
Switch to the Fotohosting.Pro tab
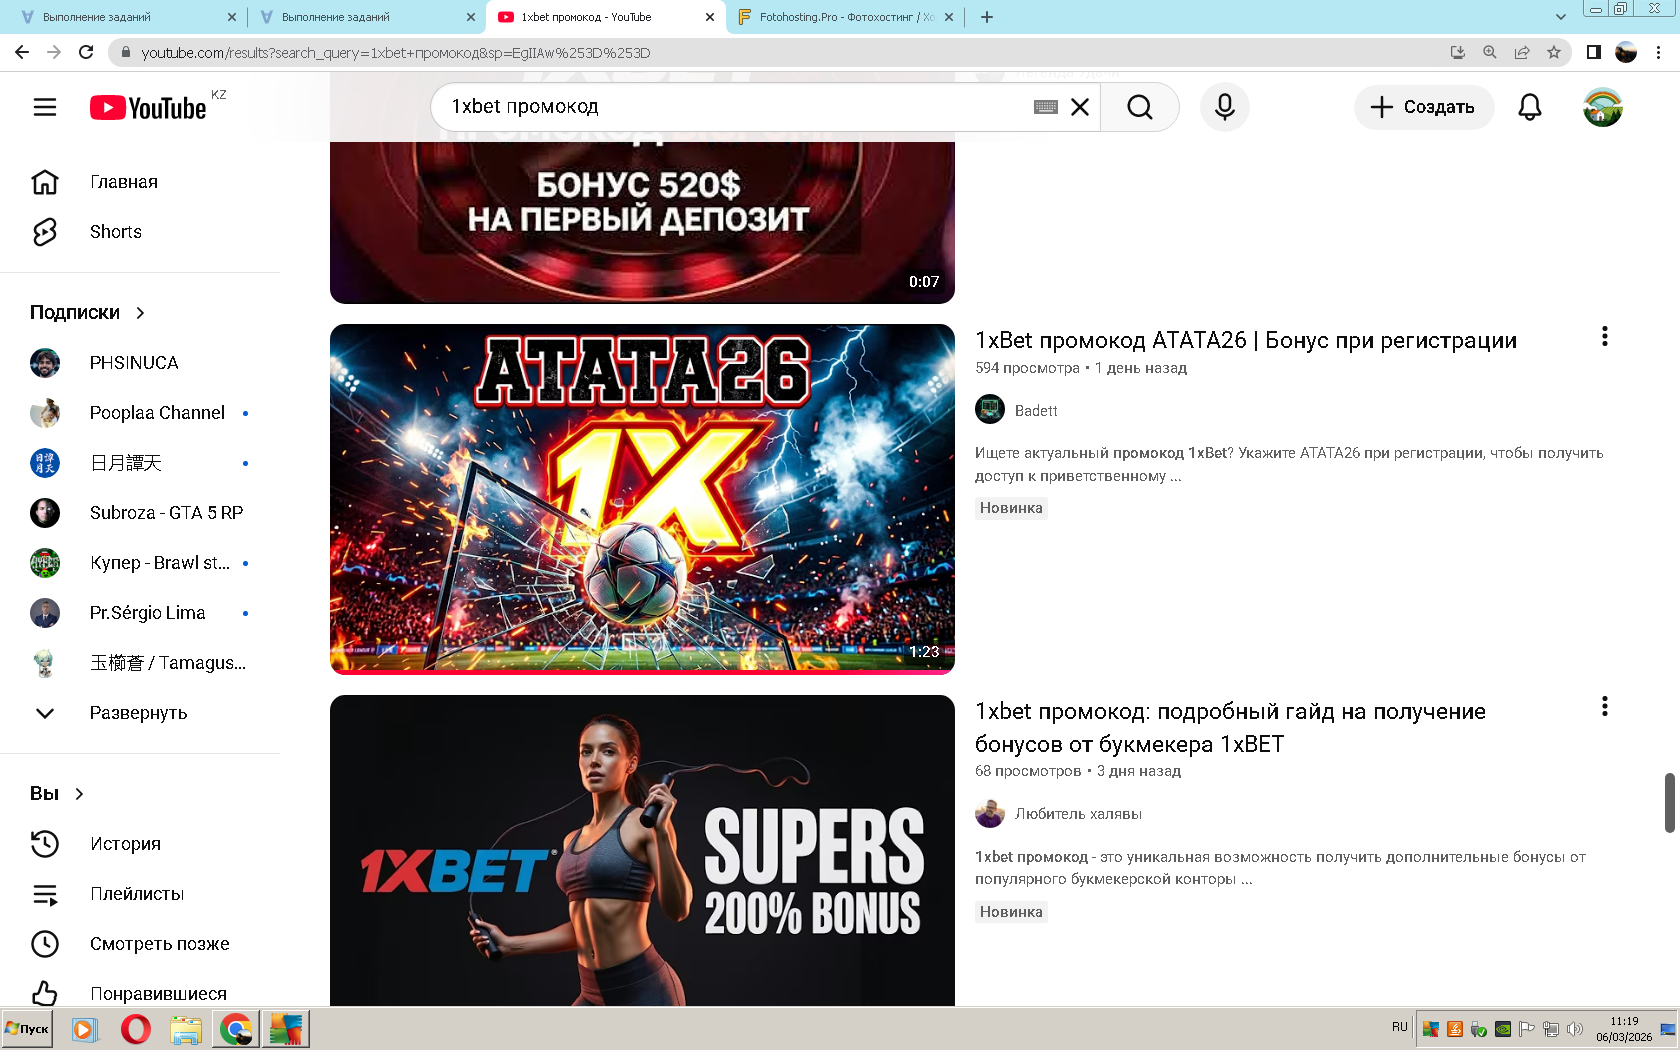(x=845, y=17)
